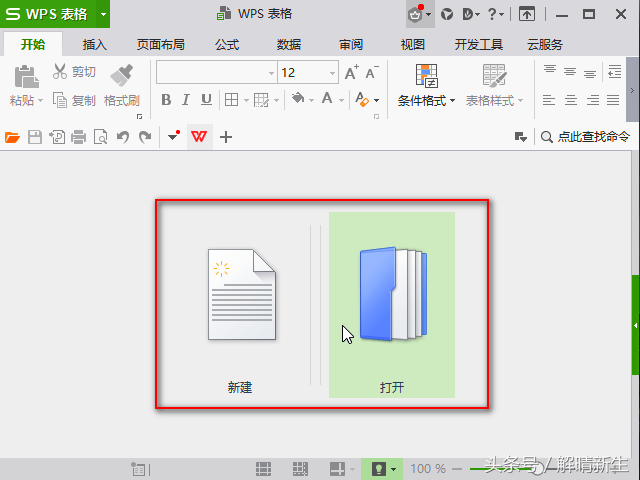Click the tab list dropdown icon

(x=520, y=137)
